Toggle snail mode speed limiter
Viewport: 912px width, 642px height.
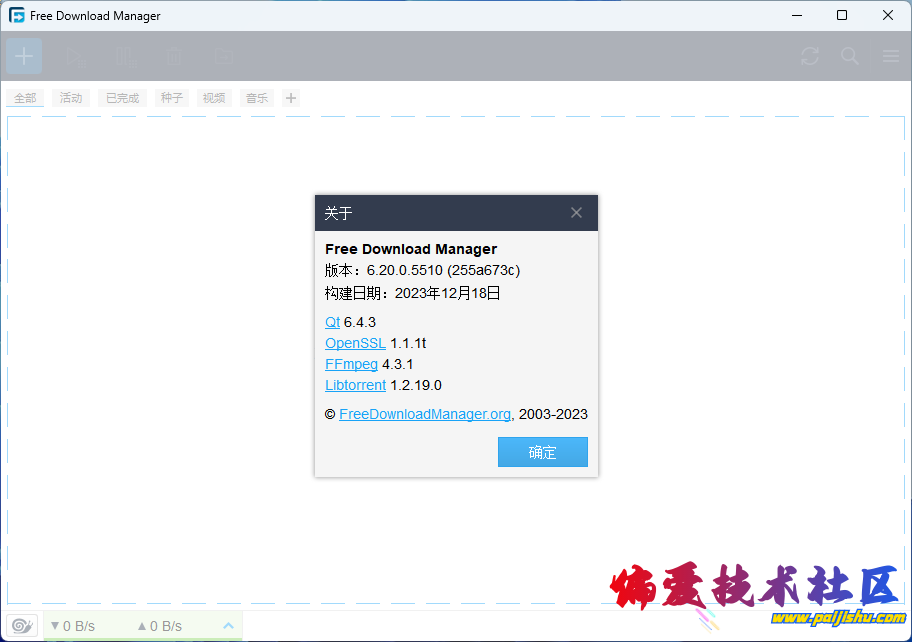coord(23,626)
